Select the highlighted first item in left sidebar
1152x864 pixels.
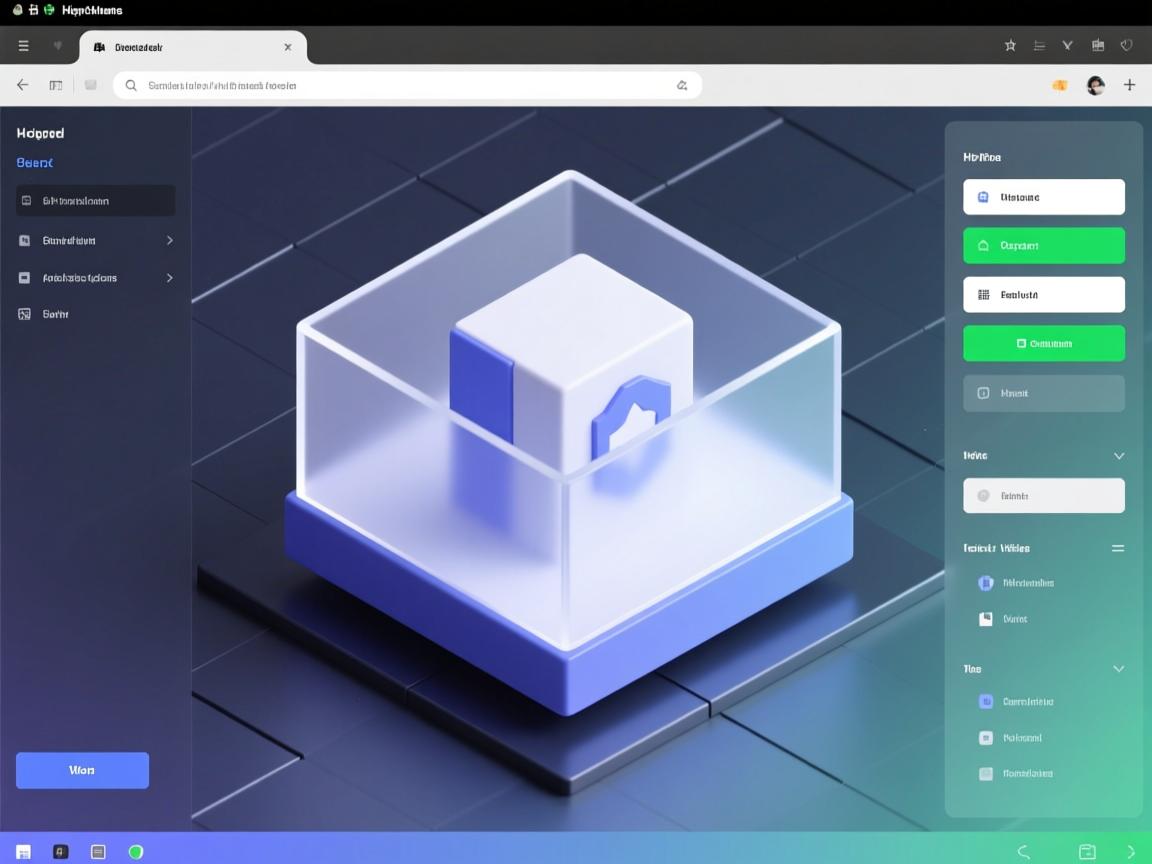click(x=95, y=201)
